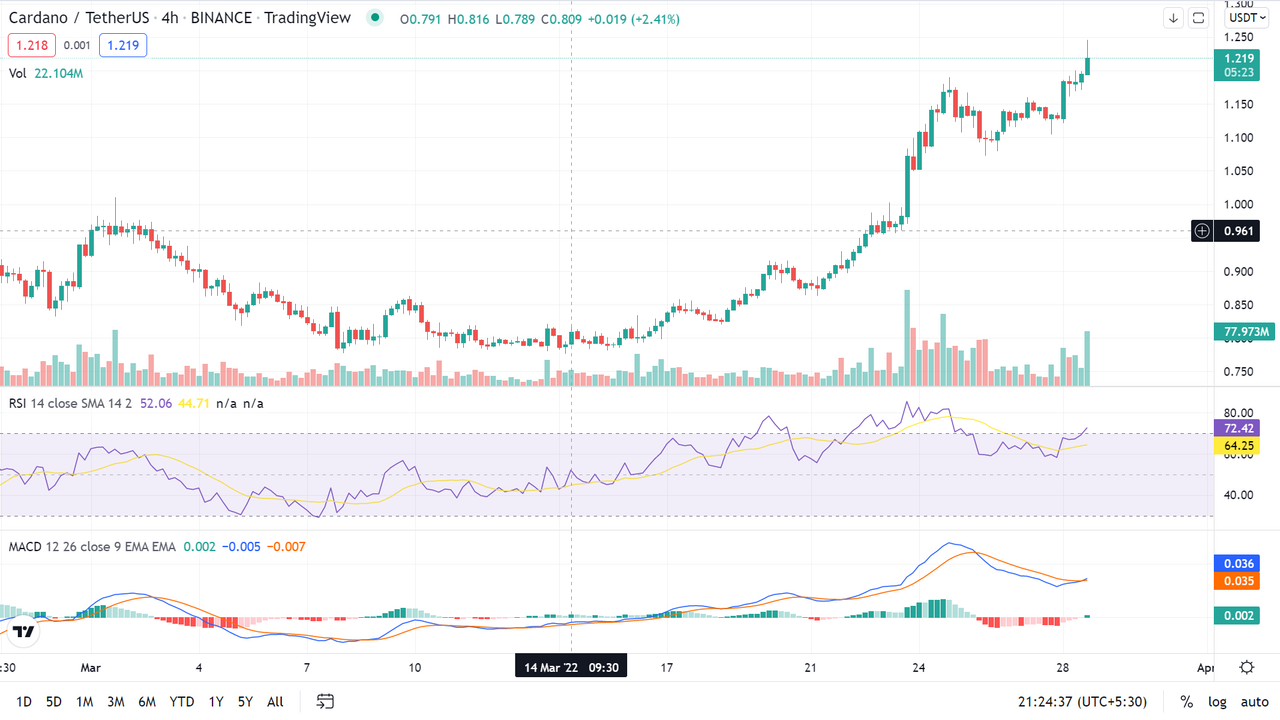The width and height of the screenshot is (1280, 720).
Task: Select the 1Y date range
Action: 216,702
